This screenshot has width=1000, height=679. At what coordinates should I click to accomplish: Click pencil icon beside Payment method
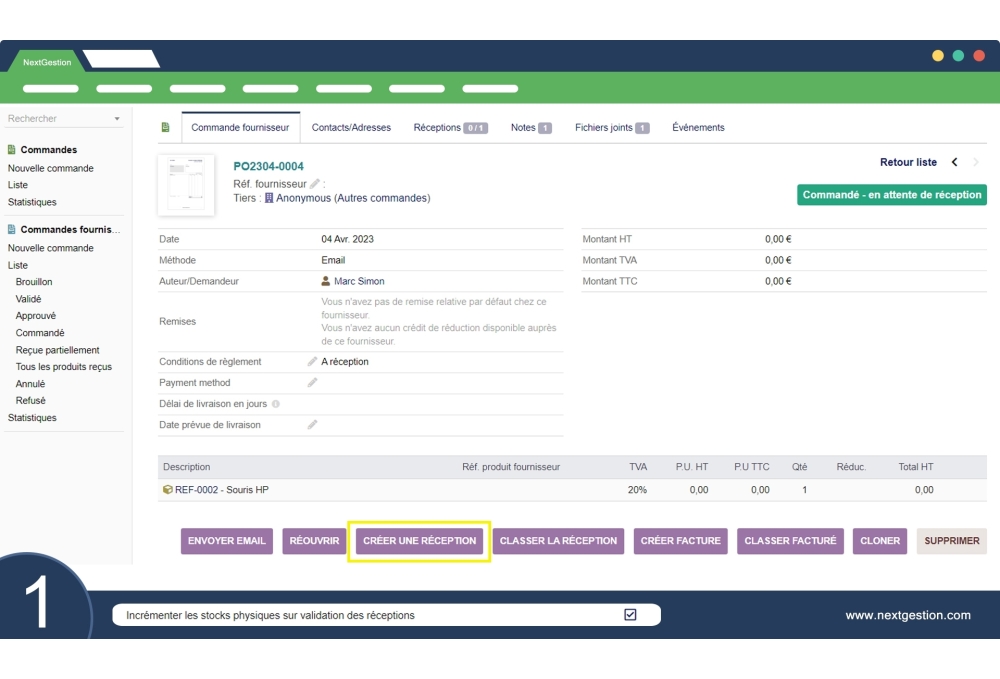(312, 383)
